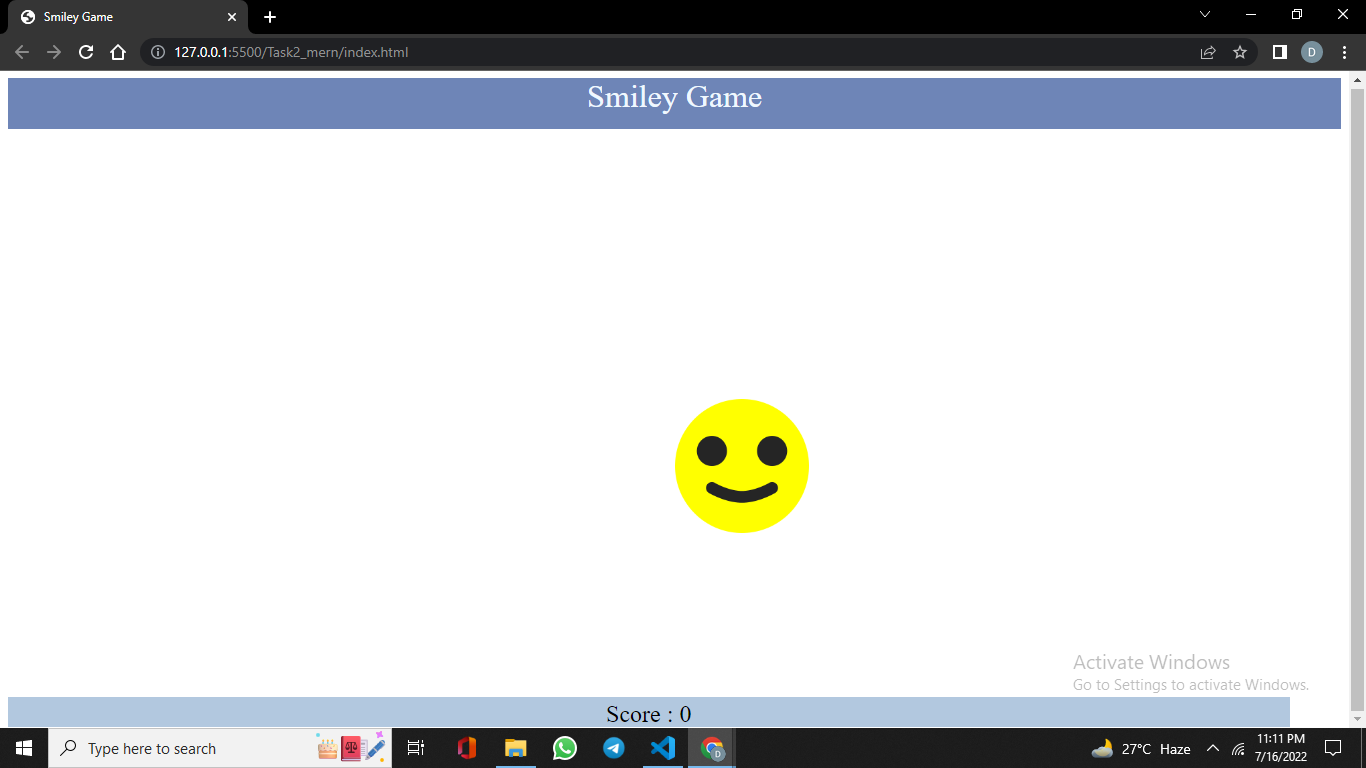Open the Chrome profile avatar D

pos(1311,52)
